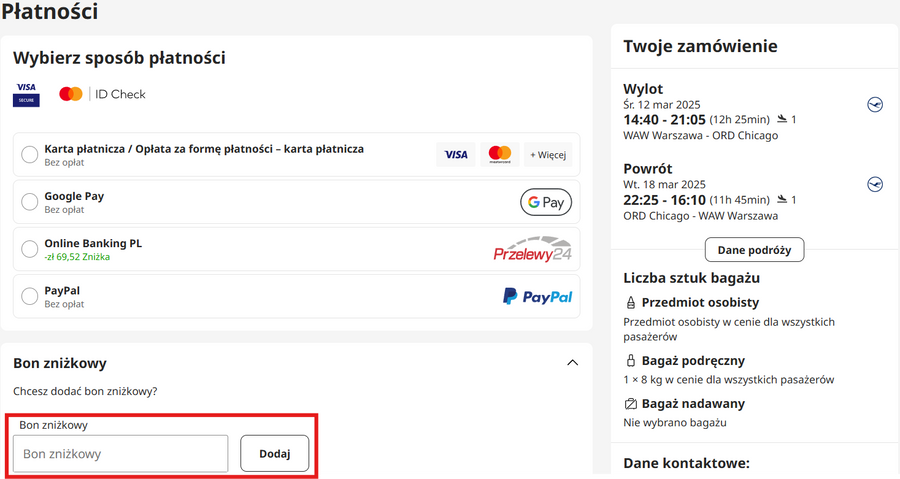The width and height of the screenshot is (900, 479).
Task: Show more card types with Więcej
Action: click(548, 154)
